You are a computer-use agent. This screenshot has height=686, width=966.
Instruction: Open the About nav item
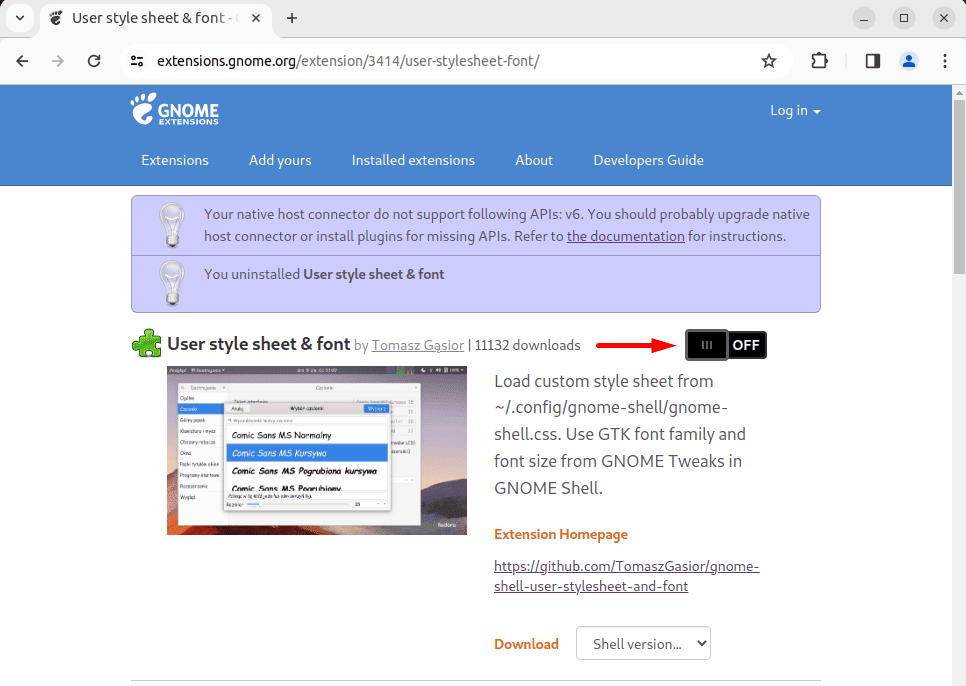point(534,160)
